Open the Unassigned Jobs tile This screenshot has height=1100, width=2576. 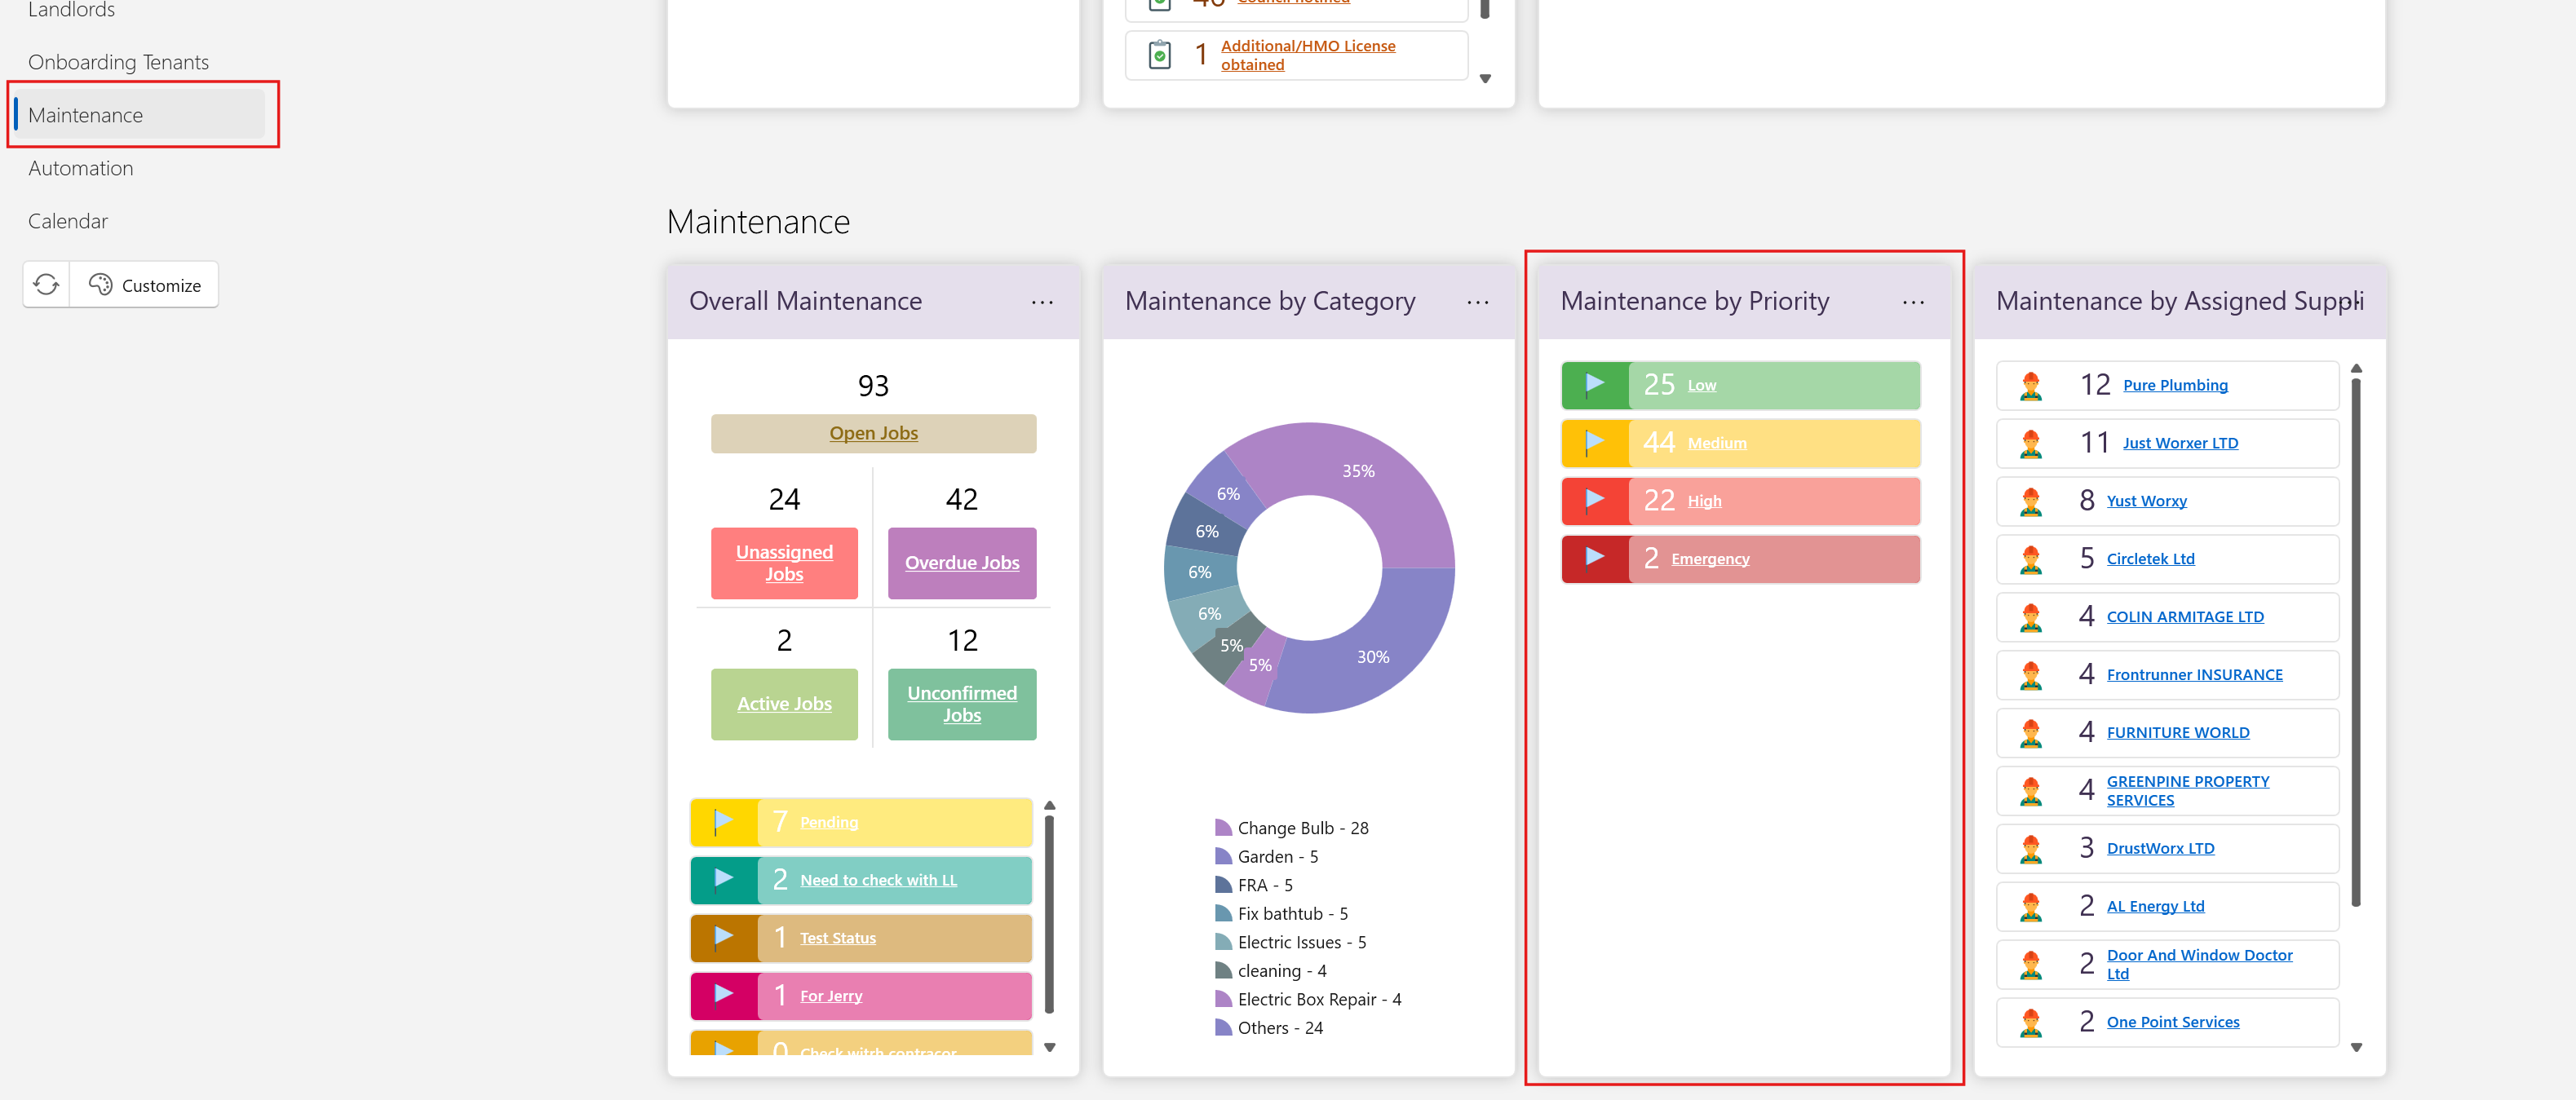point(784,563)
